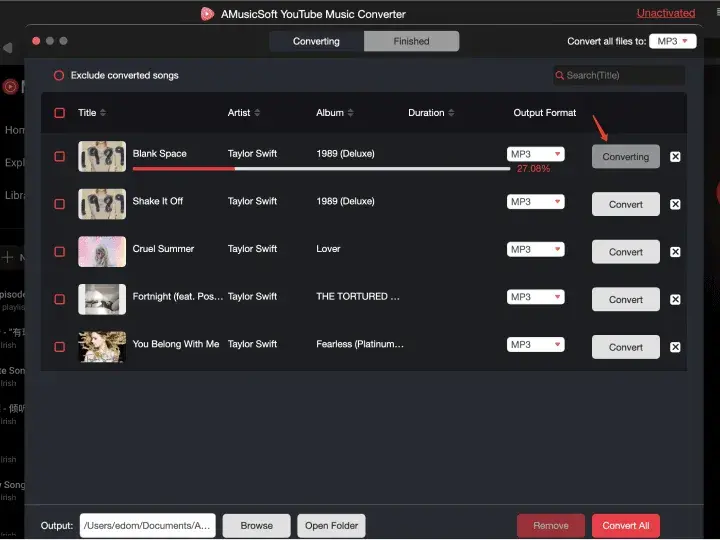Remove Blank Space with its X icon
Screen dimensions: 720x540
pos(675,157)
